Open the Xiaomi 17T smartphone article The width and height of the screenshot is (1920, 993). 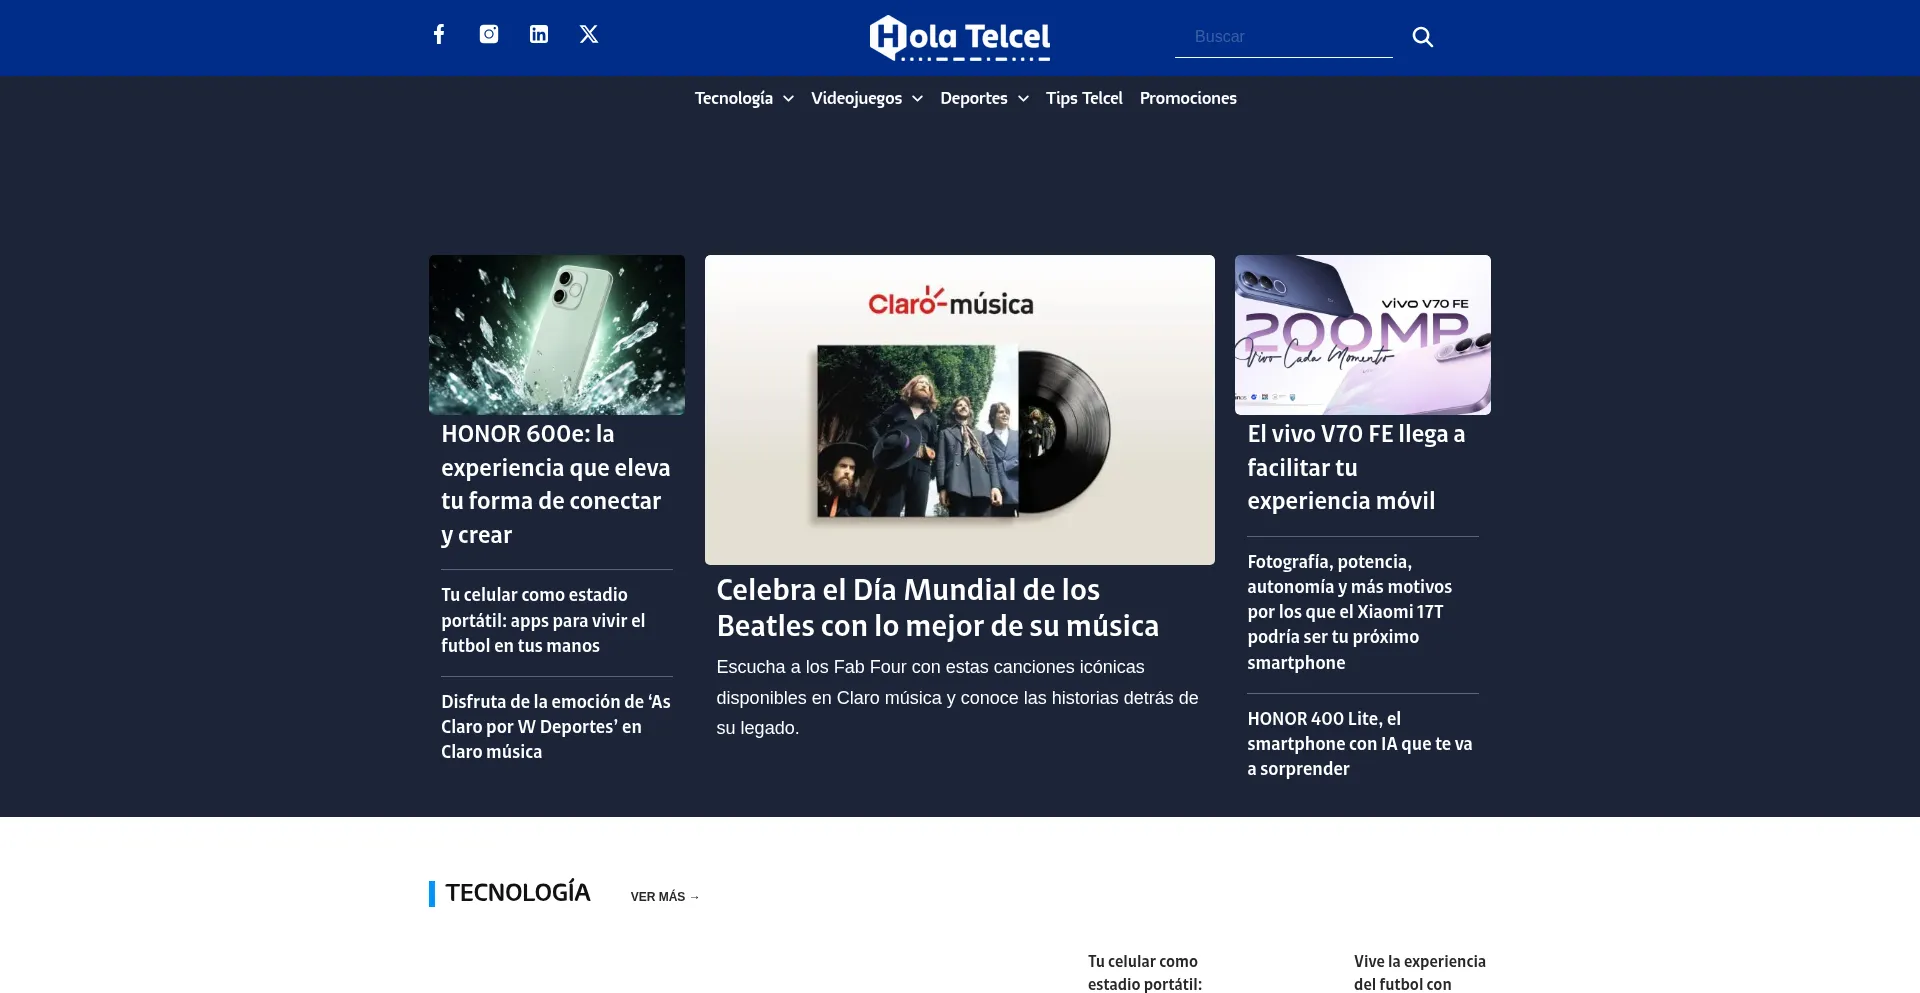1350,612
